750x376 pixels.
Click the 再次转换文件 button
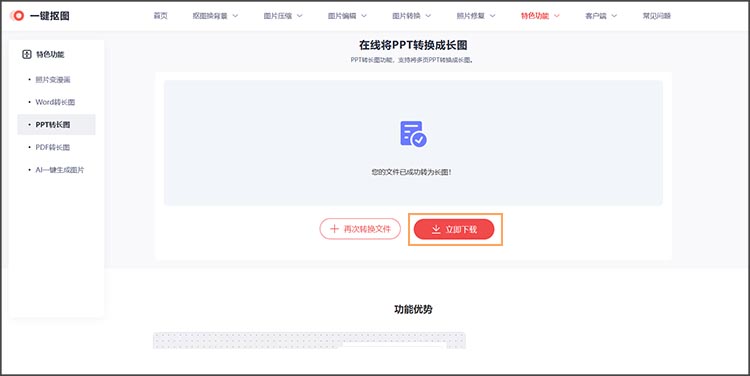click(360, 229)
